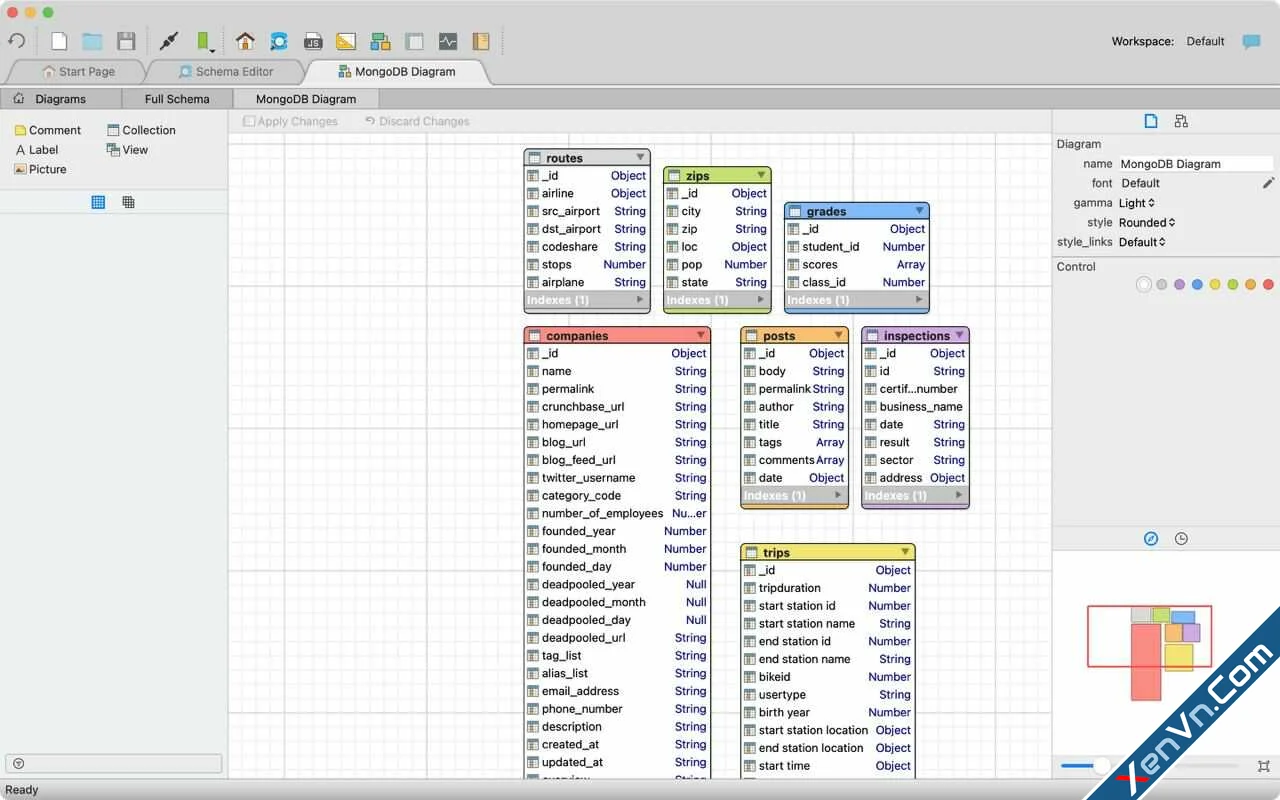
Task: Save with the floppy disk icon
Action: pos(126,41)
